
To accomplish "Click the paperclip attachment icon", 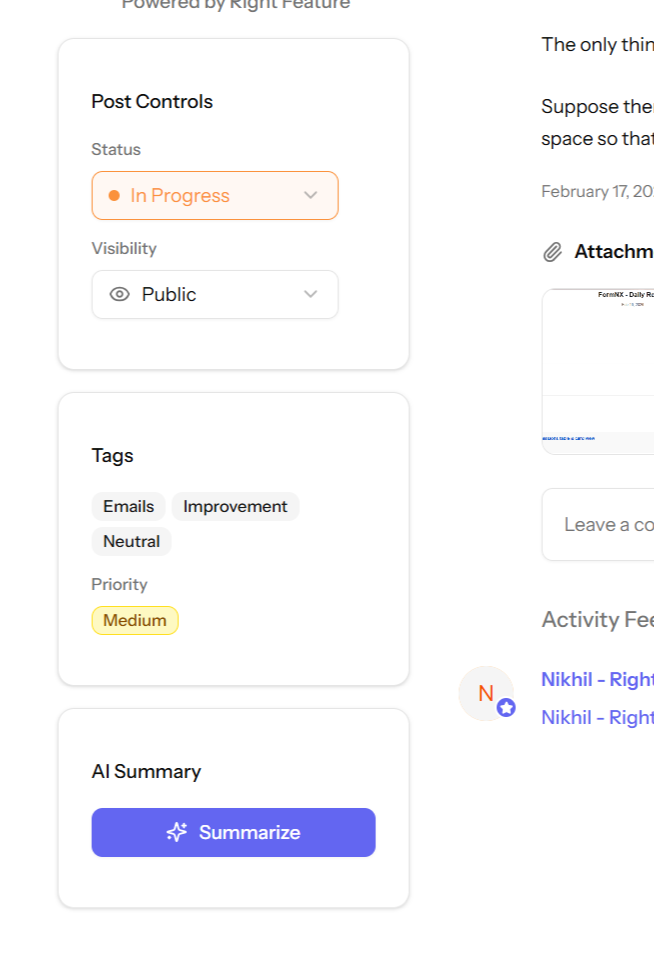I will click(x=552, y=252).
